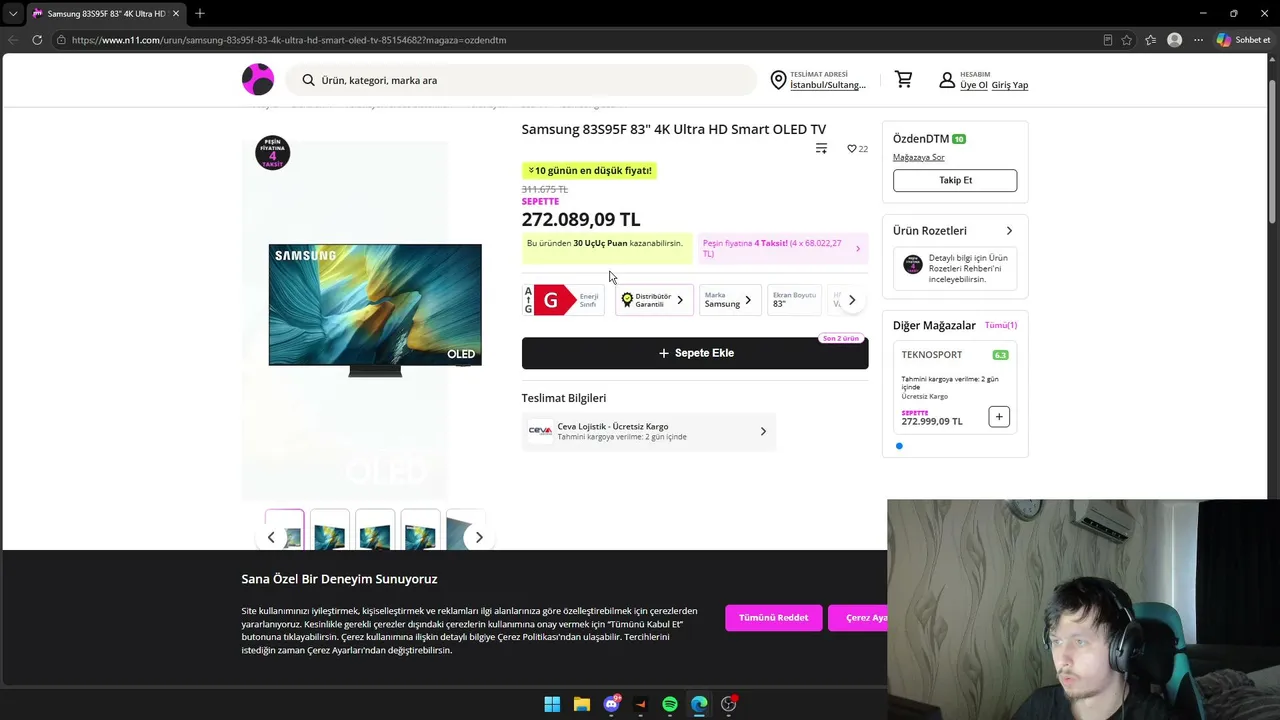Click the product title Samsung 83S95F 83" 4K
The width and height of the screenshot is (1280, 720).
[x=674, y=129]
